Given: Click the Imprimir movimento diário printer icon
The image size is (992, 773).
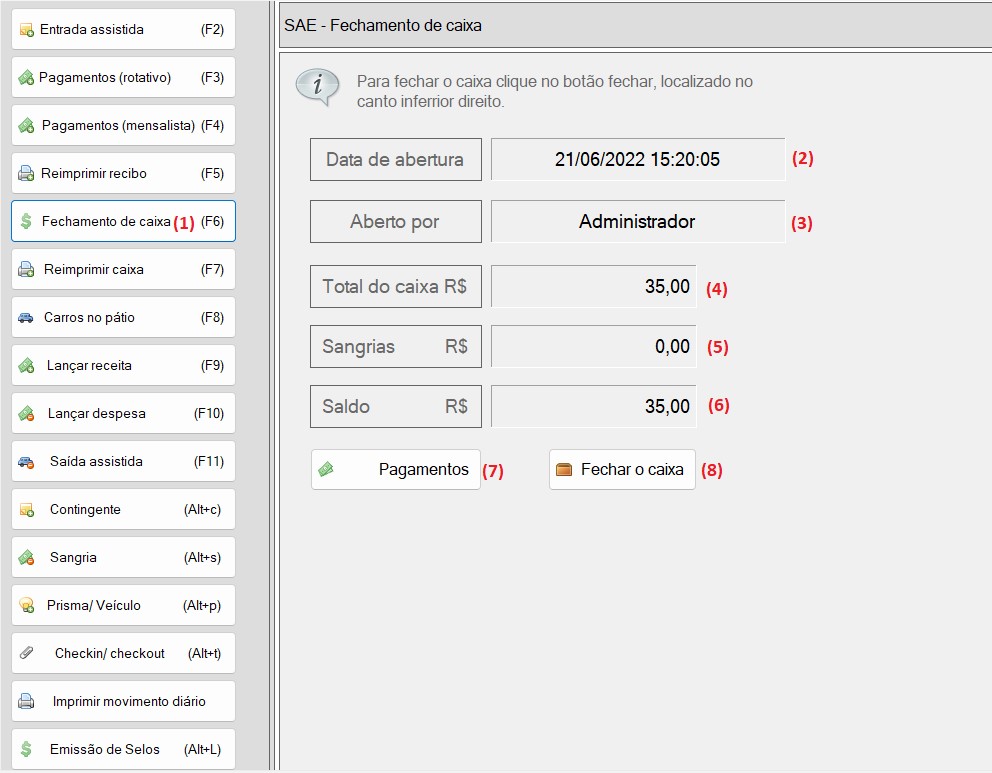Looking at the screenshot, I should [x=26, y=701].
